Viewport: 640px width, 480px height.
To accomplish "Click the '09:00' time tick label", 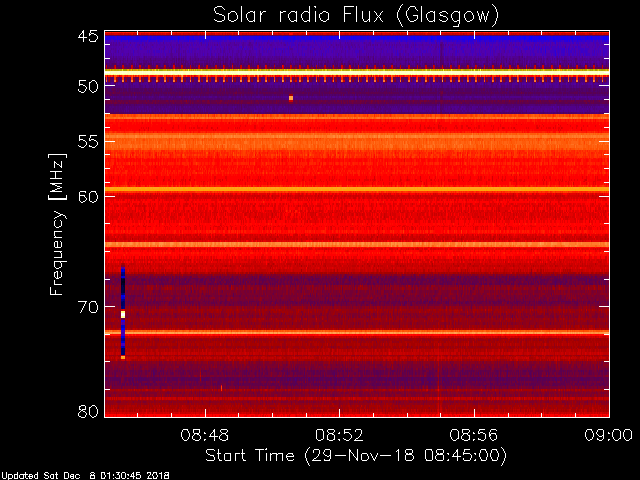I will (x=608, y=435).
